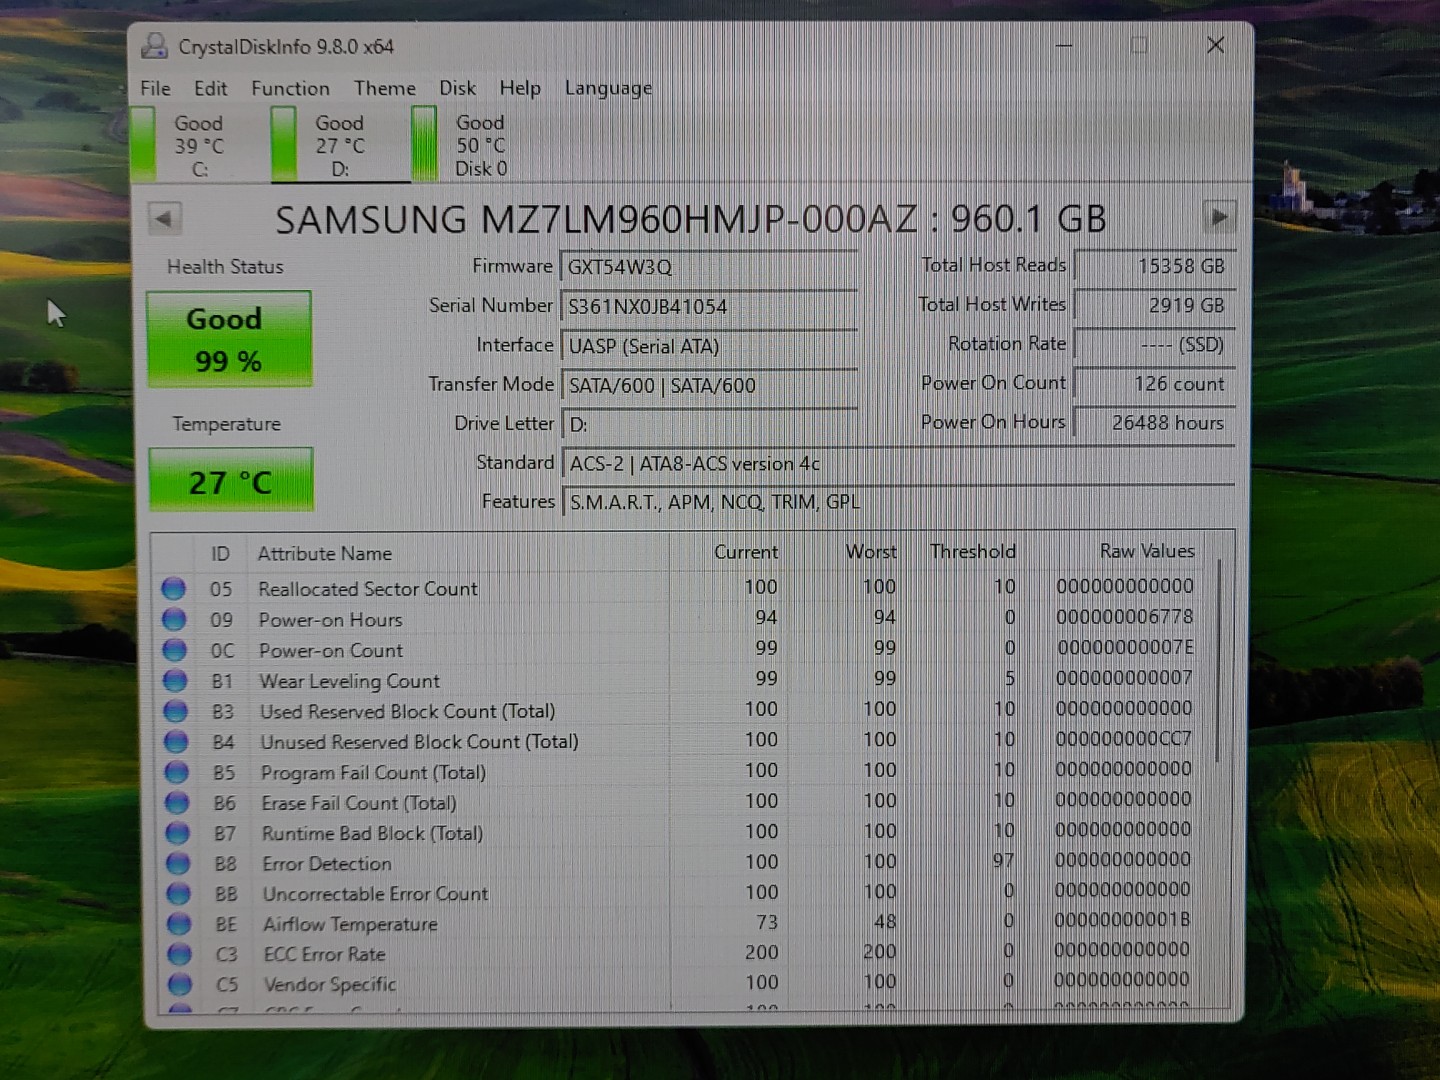Click the Total Host Writes value 2919 GB
Screen dimensions: 1440x1080
1154,305
